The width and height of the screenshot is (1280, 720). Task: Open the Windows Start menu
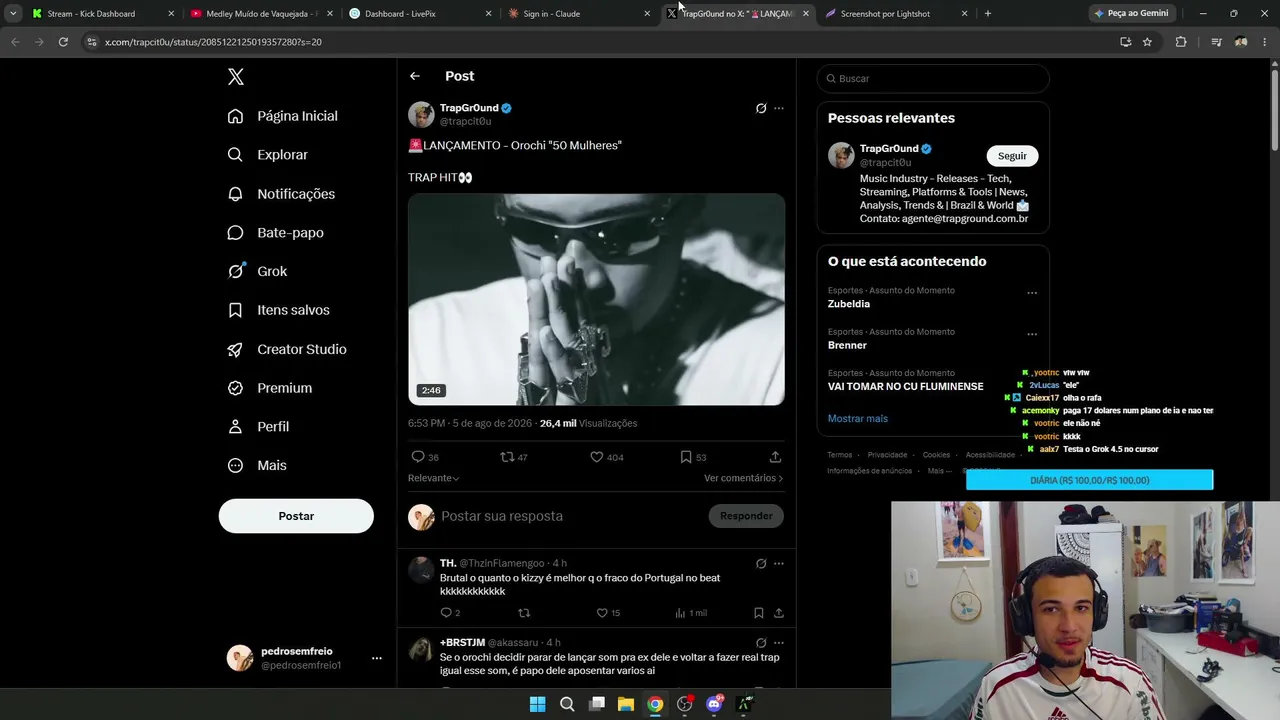[537, 704]
